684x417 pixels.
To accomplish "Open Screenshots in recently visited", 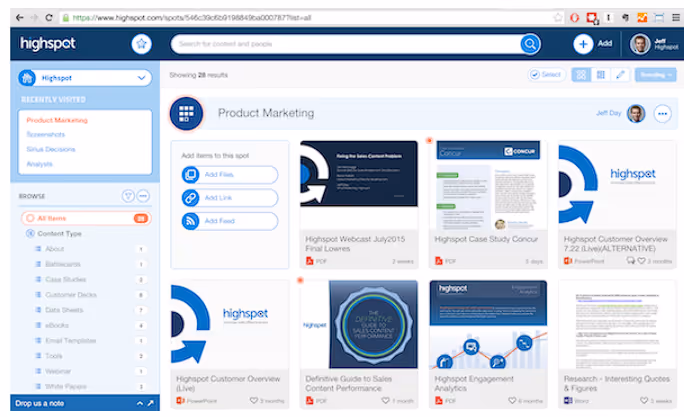I will point(46,134).
